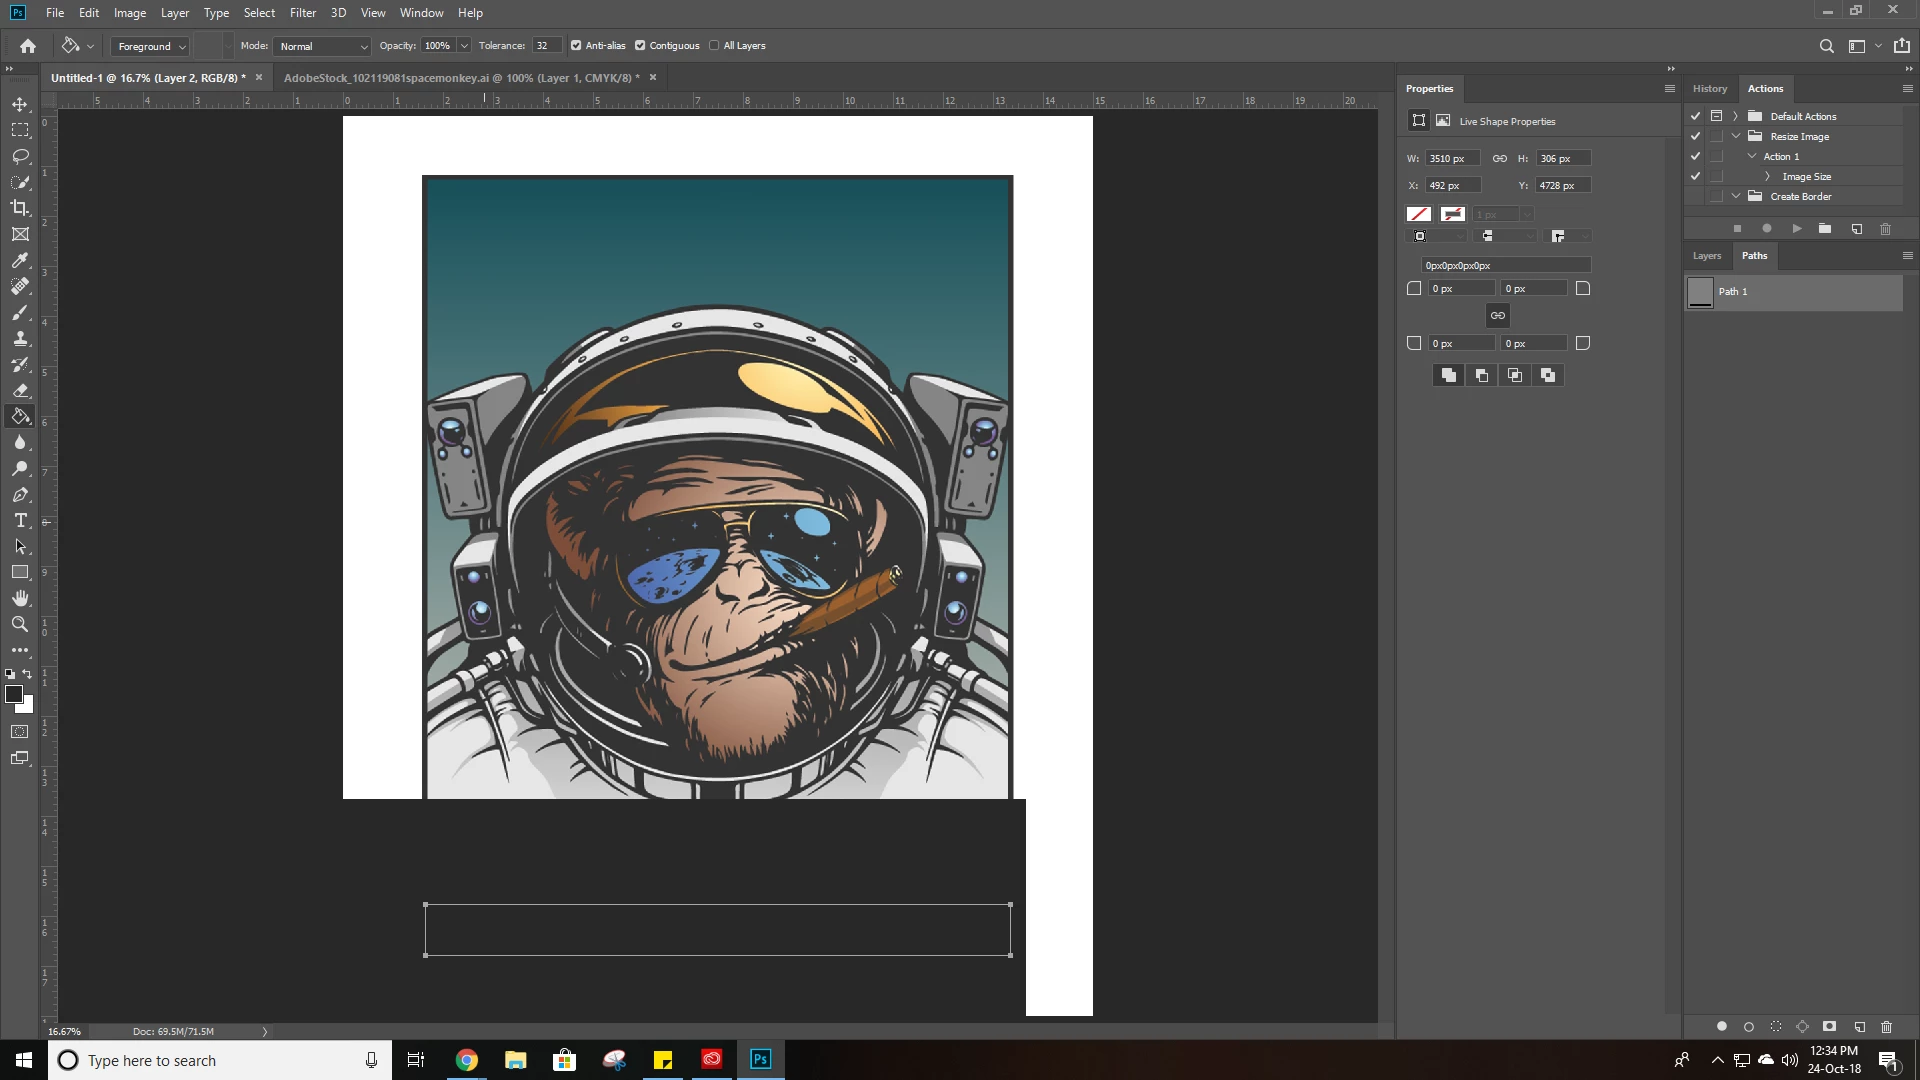Toggle the Anti-alias checkbox
1920x1080 pixels.
[576, 46]
